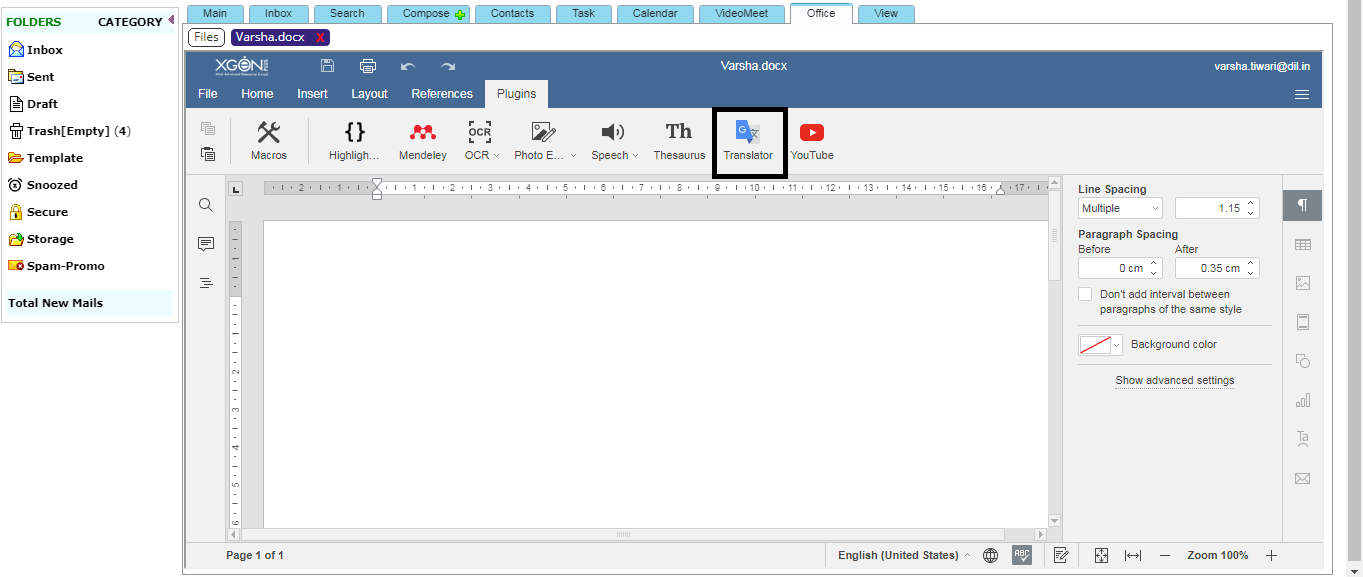
Task: Open Image settings in right sidebar
Action: coord(1303,283)
